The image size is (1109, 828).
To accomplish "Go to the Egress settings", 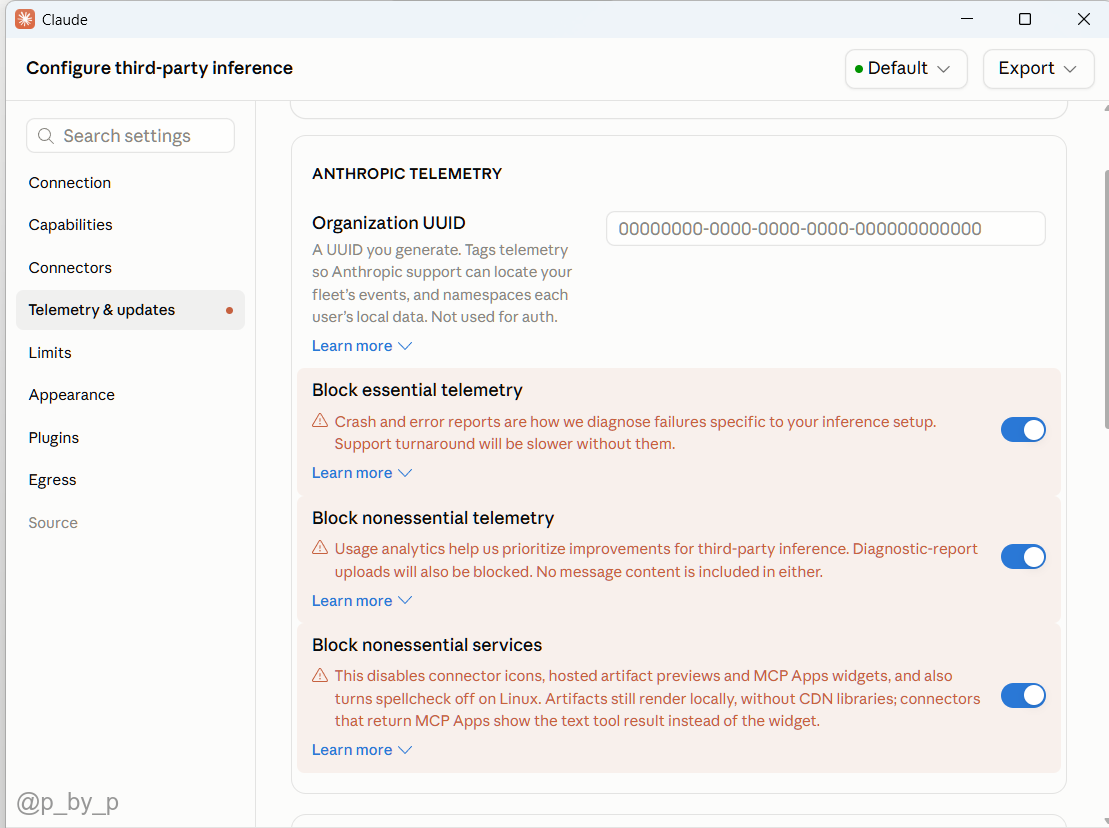I will tap(130, 480).
